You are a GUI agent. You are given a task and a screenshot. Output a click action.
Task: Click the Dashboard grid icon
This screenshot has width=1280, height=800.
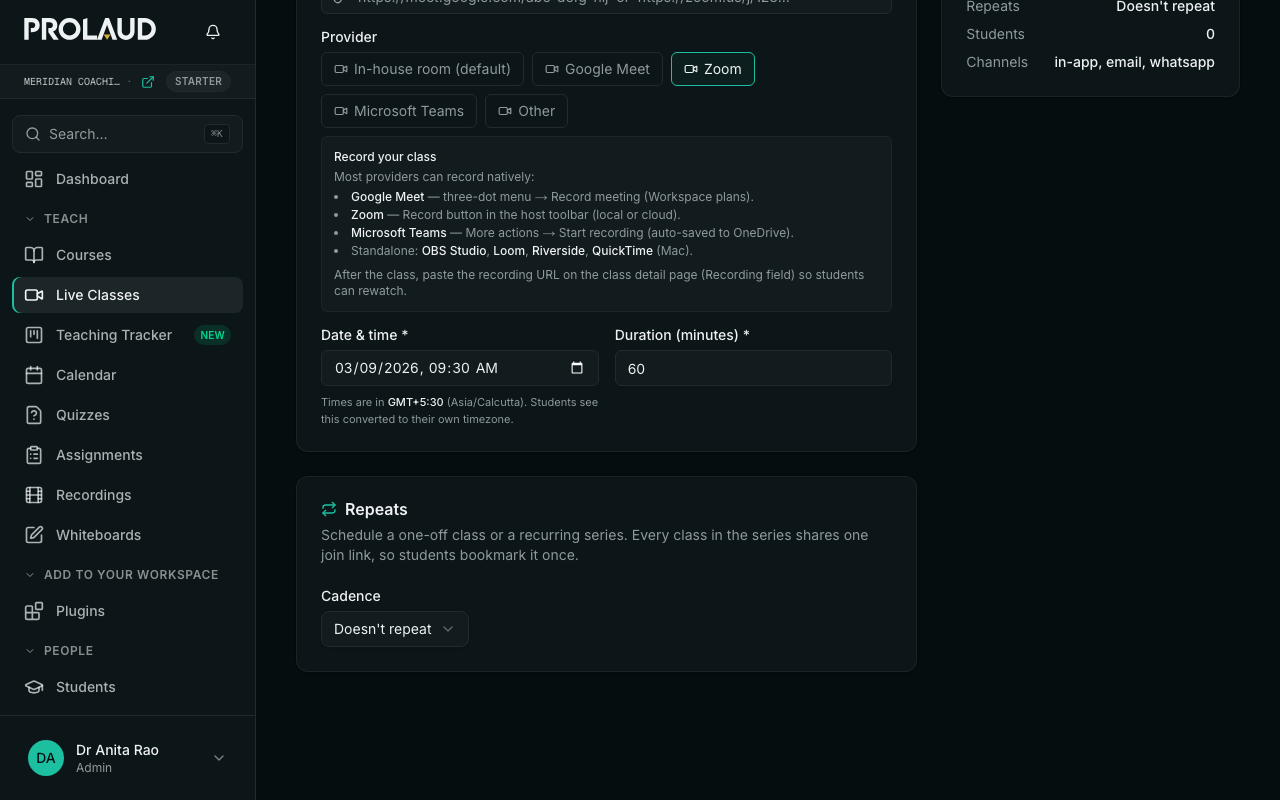tap(34, 179)
